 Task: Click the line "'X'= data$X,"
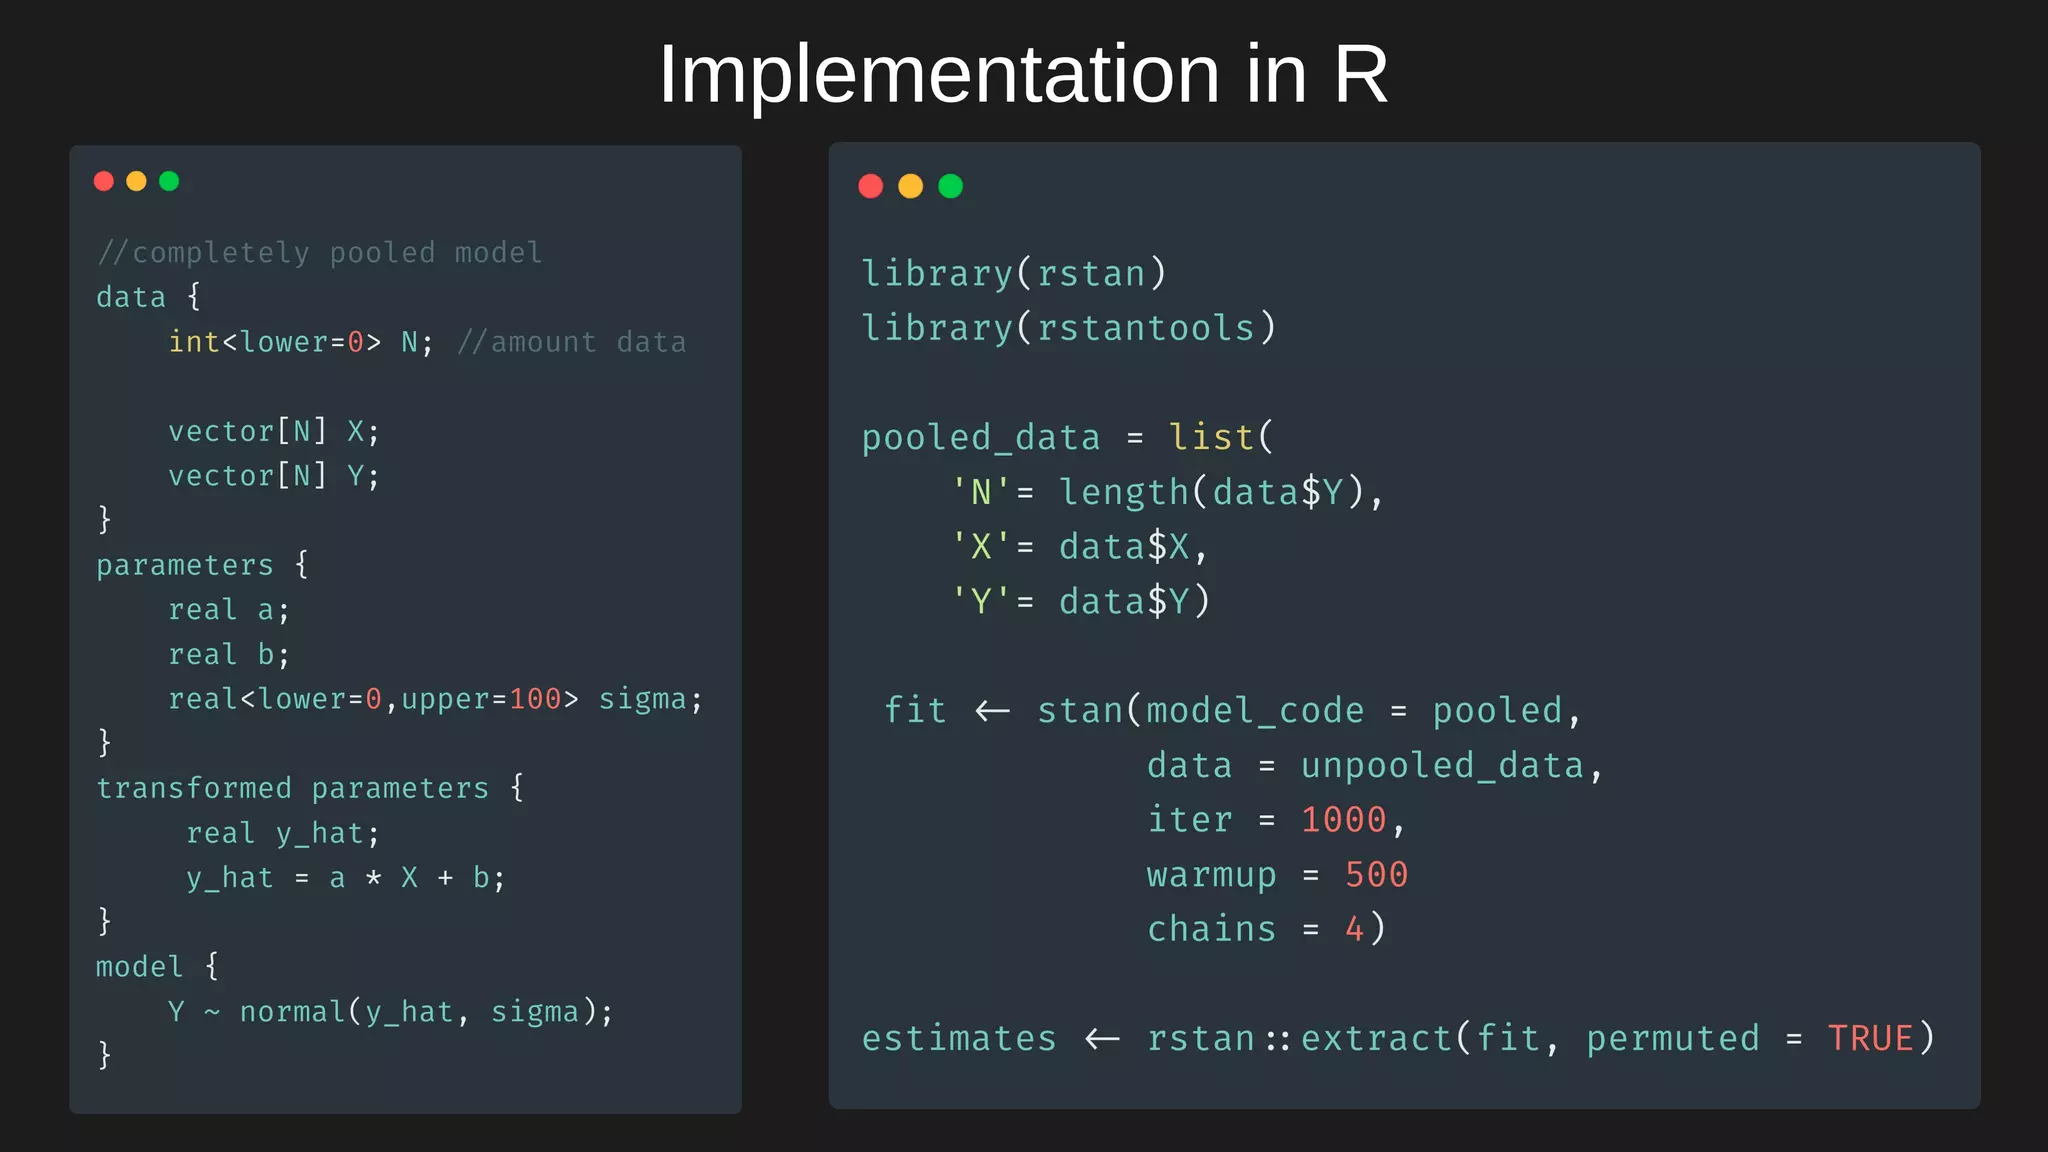1080,547
